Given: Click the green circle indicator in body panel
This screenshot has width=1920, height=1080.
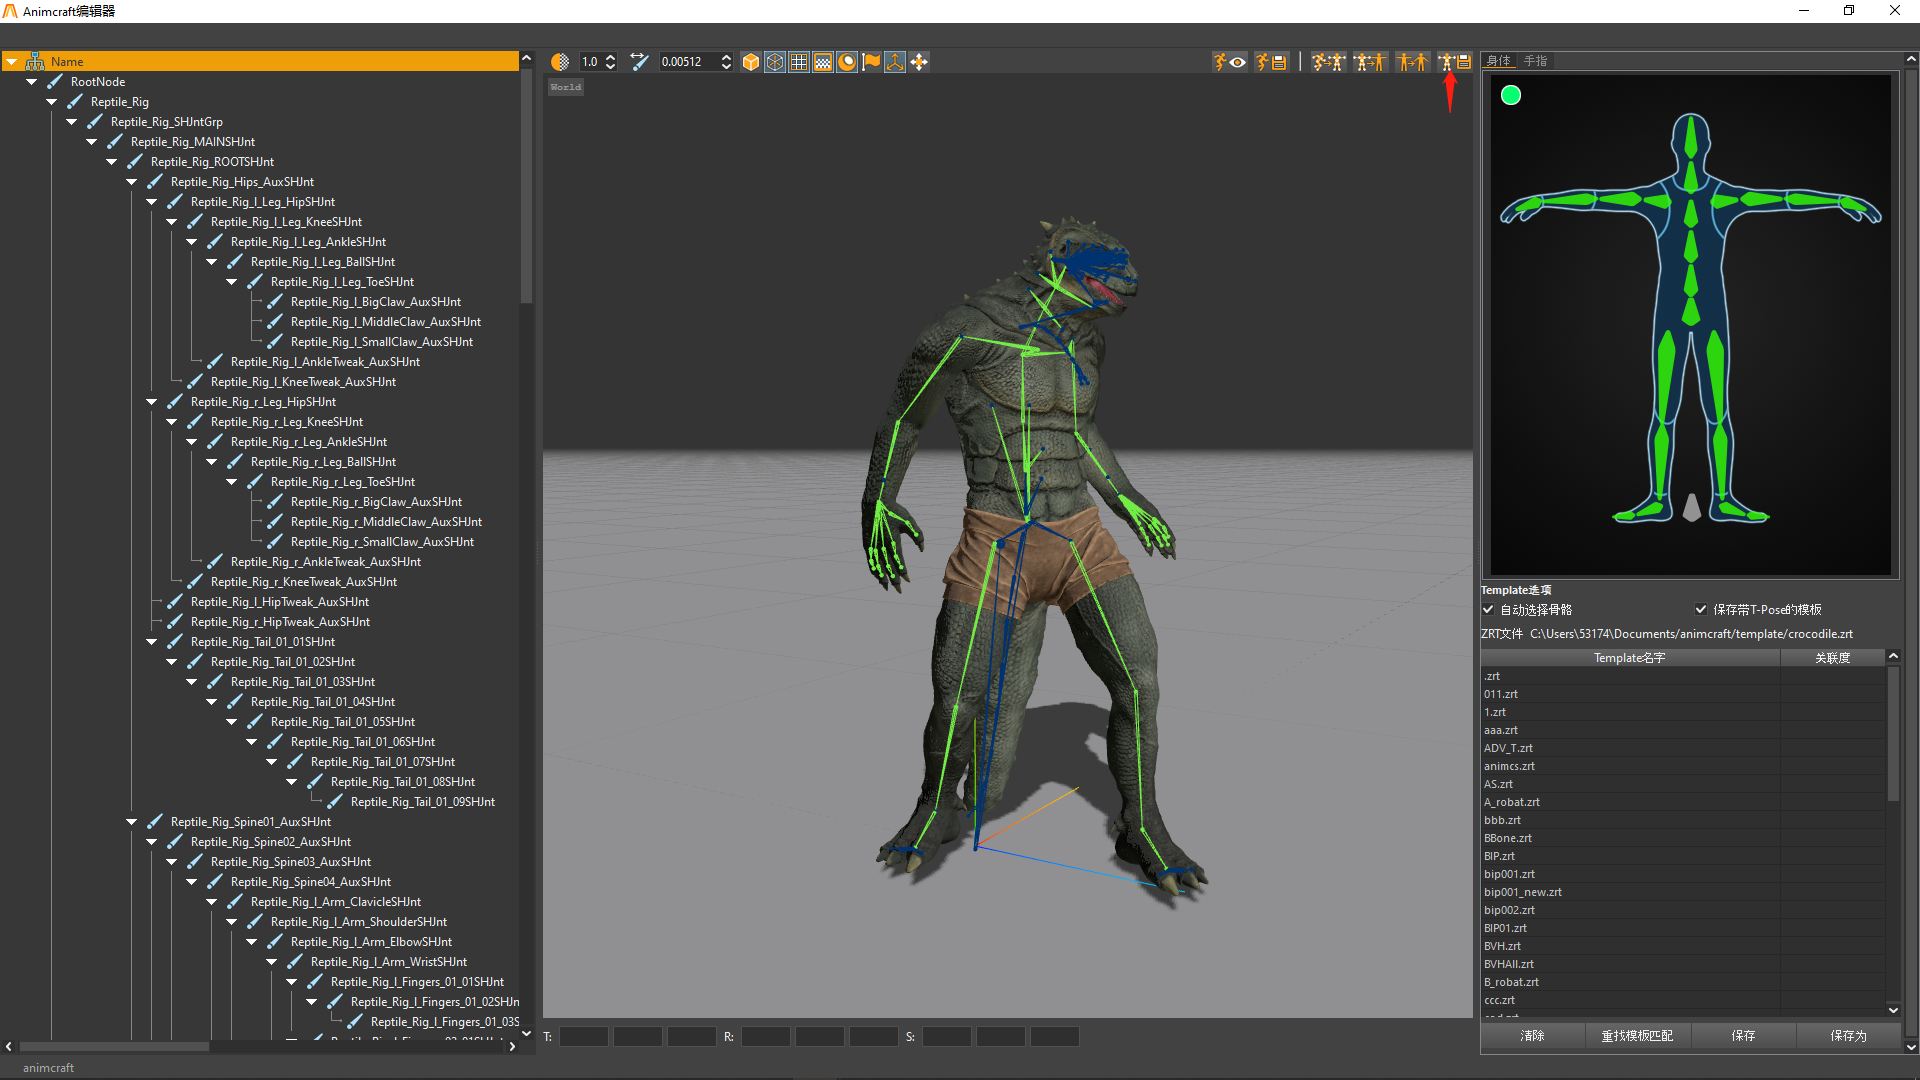Looking at the screenshot, I should pyautogui.click(x=1511, y=95).
